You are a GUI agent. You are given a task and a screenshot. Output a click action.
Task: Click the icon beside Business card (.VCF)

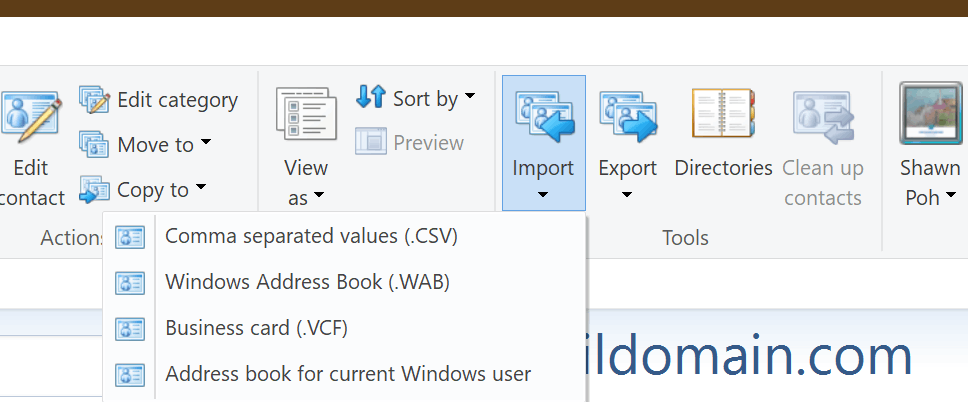[130, 329]
